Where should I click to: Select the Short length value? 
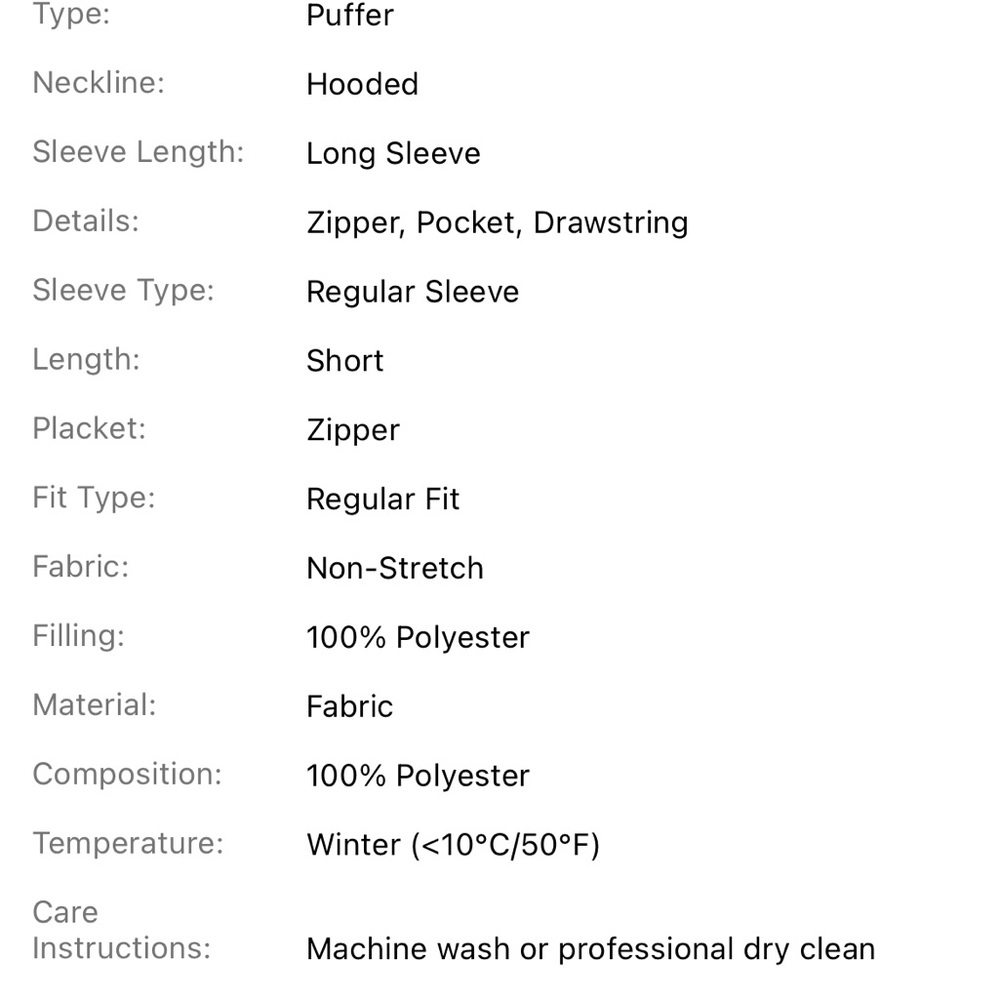tap(345, 361)
